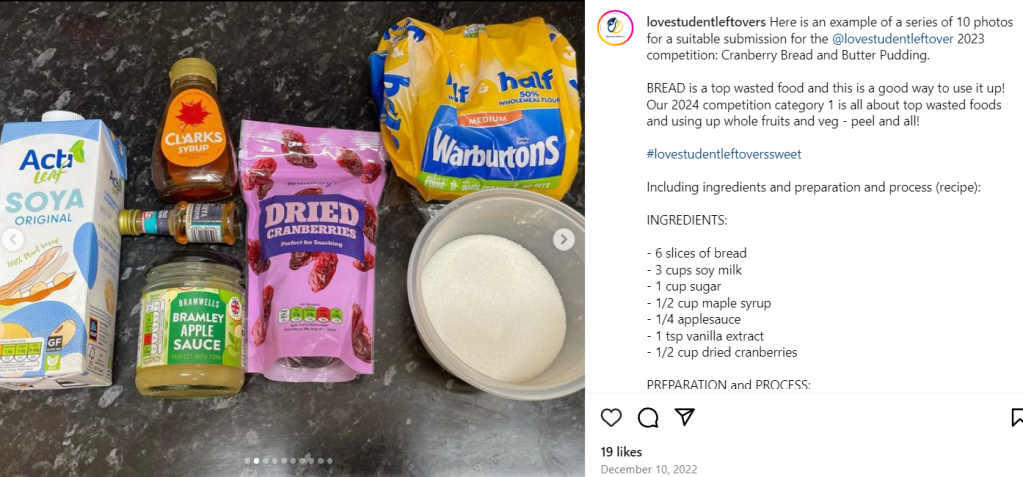This screenshot has width=1023, height=477.
Task: View the 19 likes list
Action: [x=621, y=452]
